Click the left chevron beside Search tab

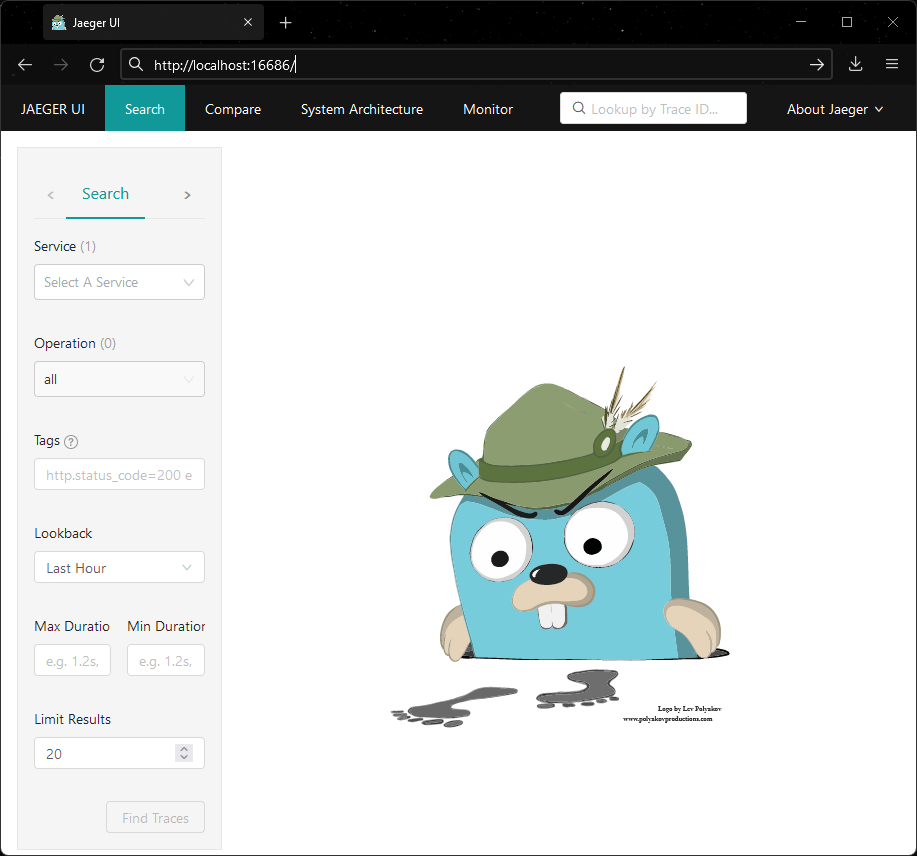tap(51, 195)
